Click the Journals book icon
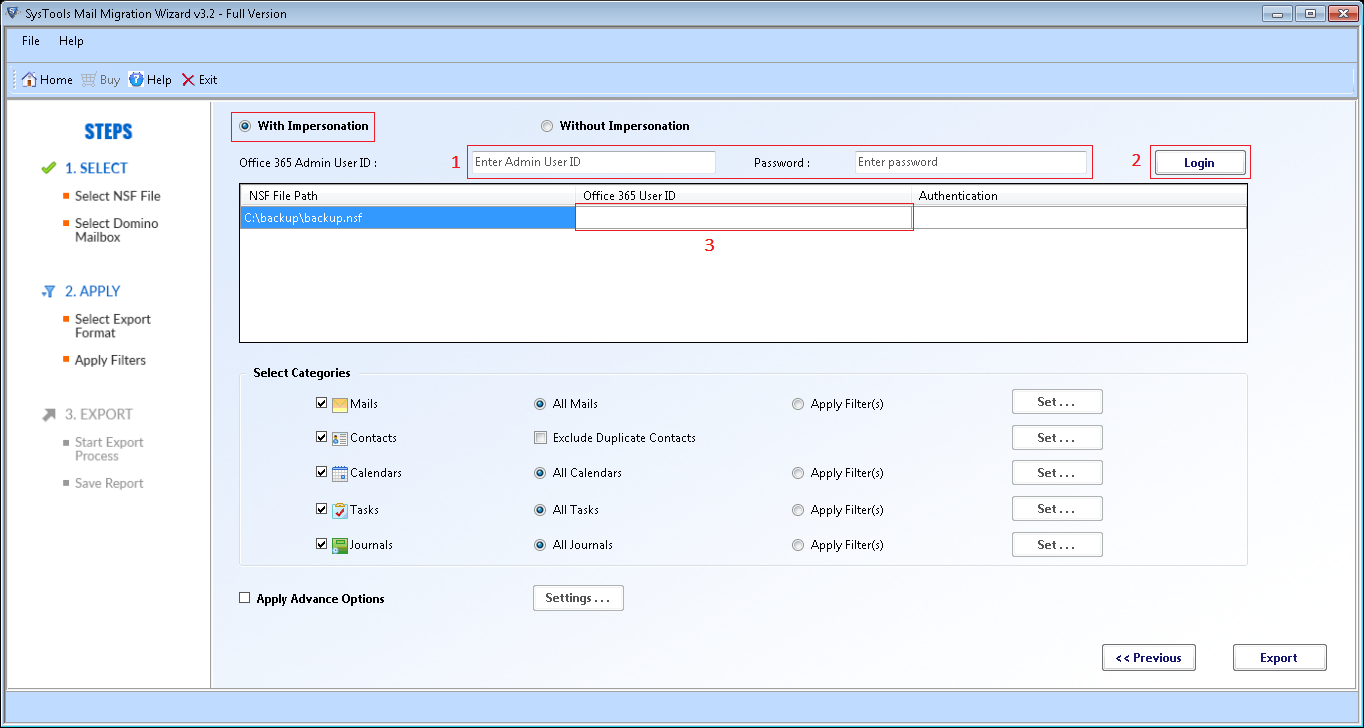 click(340, 545)
